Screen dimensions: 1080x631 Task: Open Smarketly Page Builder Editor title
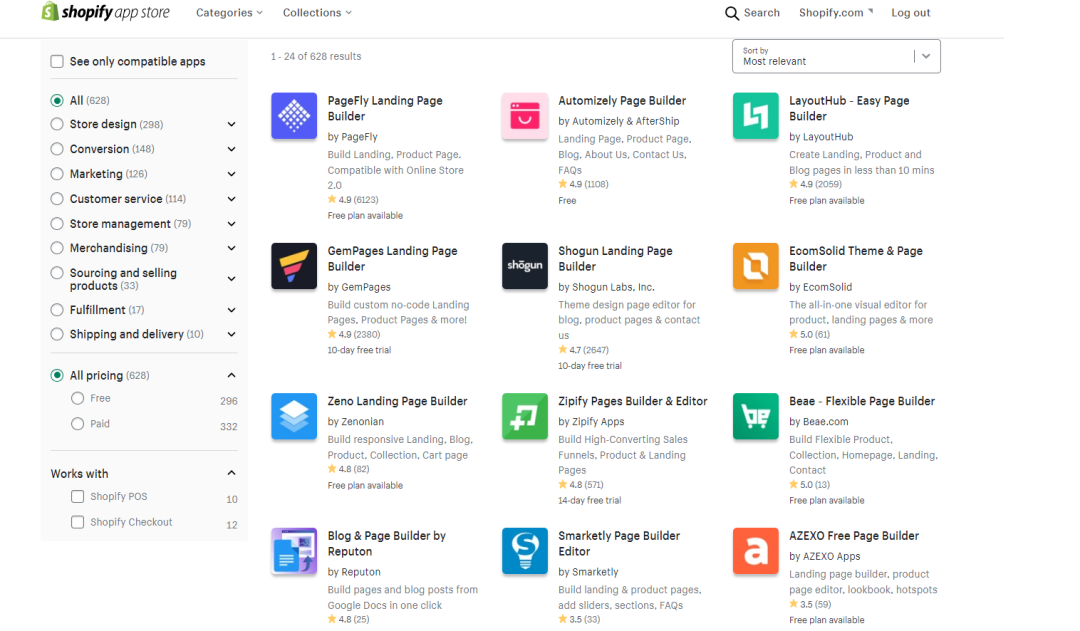pos(619,544)
